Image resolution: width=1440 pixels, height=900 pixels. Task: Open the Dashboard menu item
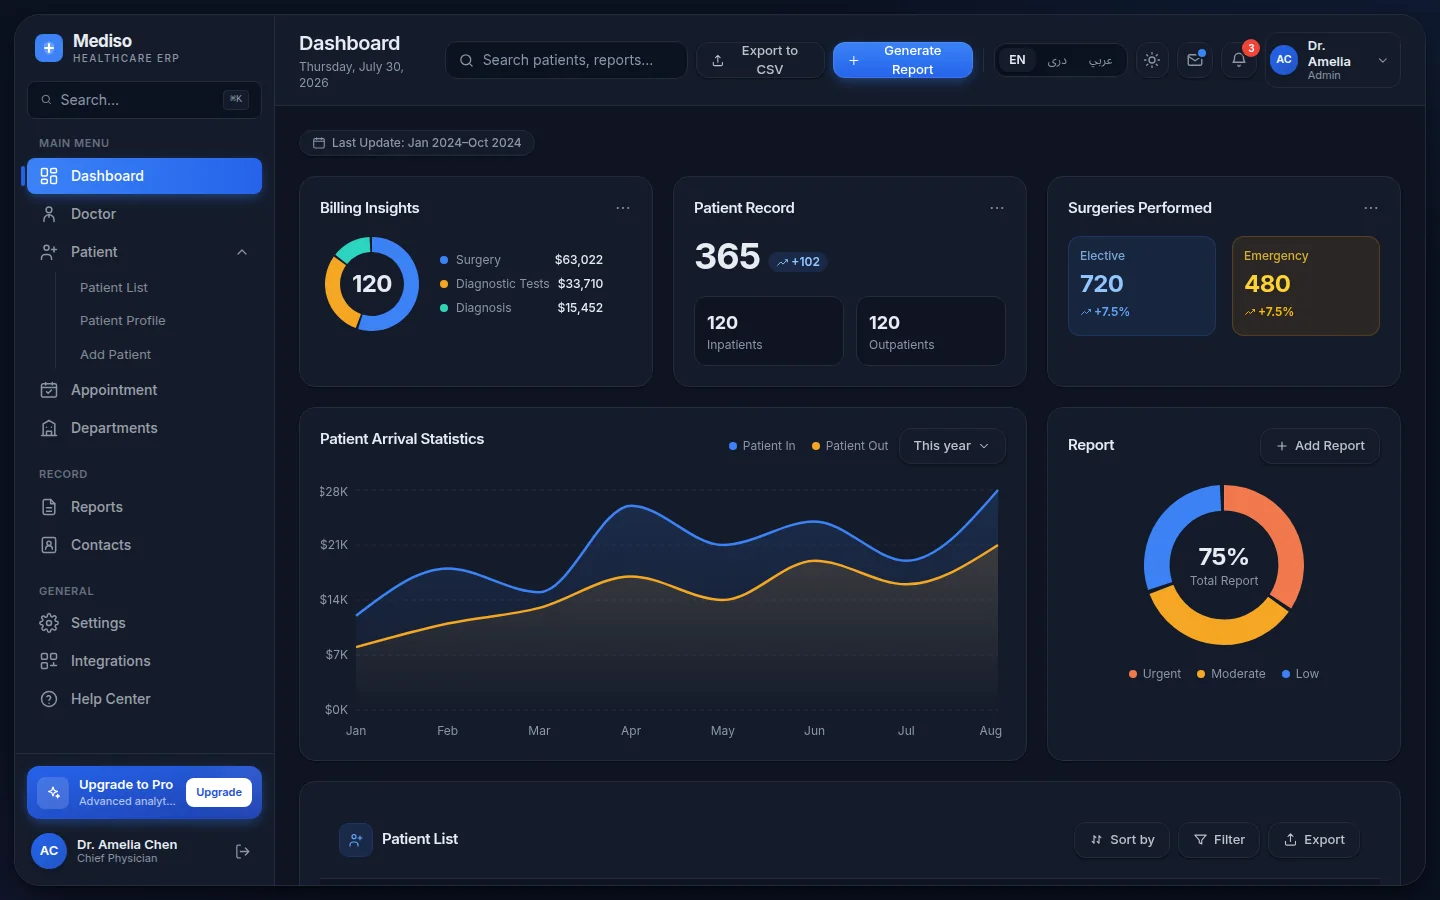[144, 176]
